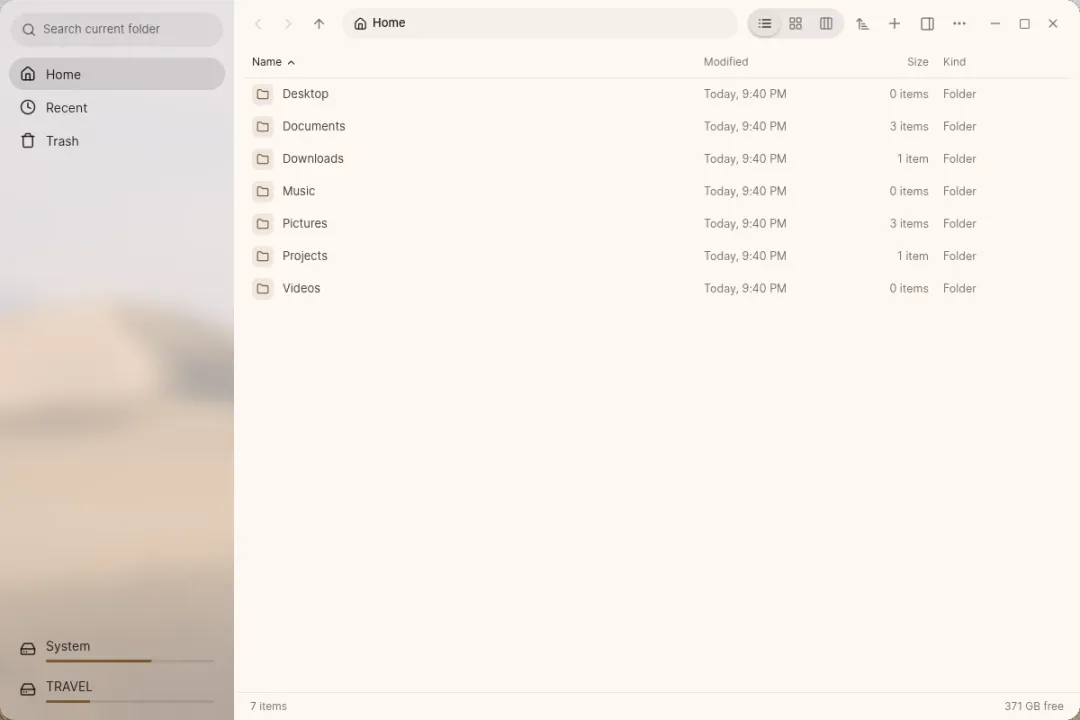Select the TRAVEL drive in sidebar
This screenshot has width=1080, height=720.
[117, 689]
